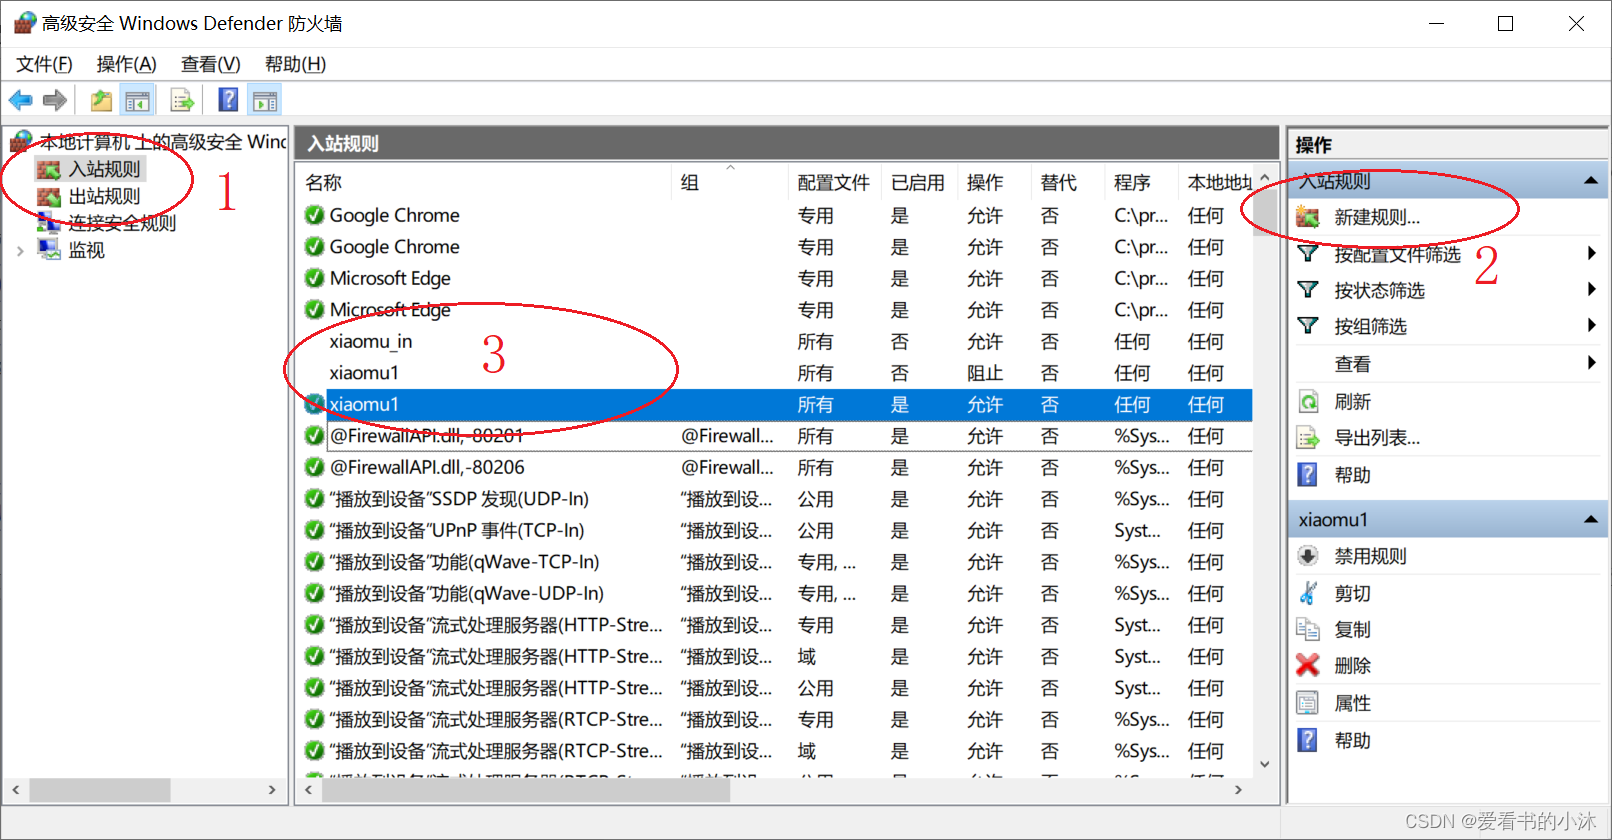Click the Cut (剪切) scissors icon

click(1308, 593)
